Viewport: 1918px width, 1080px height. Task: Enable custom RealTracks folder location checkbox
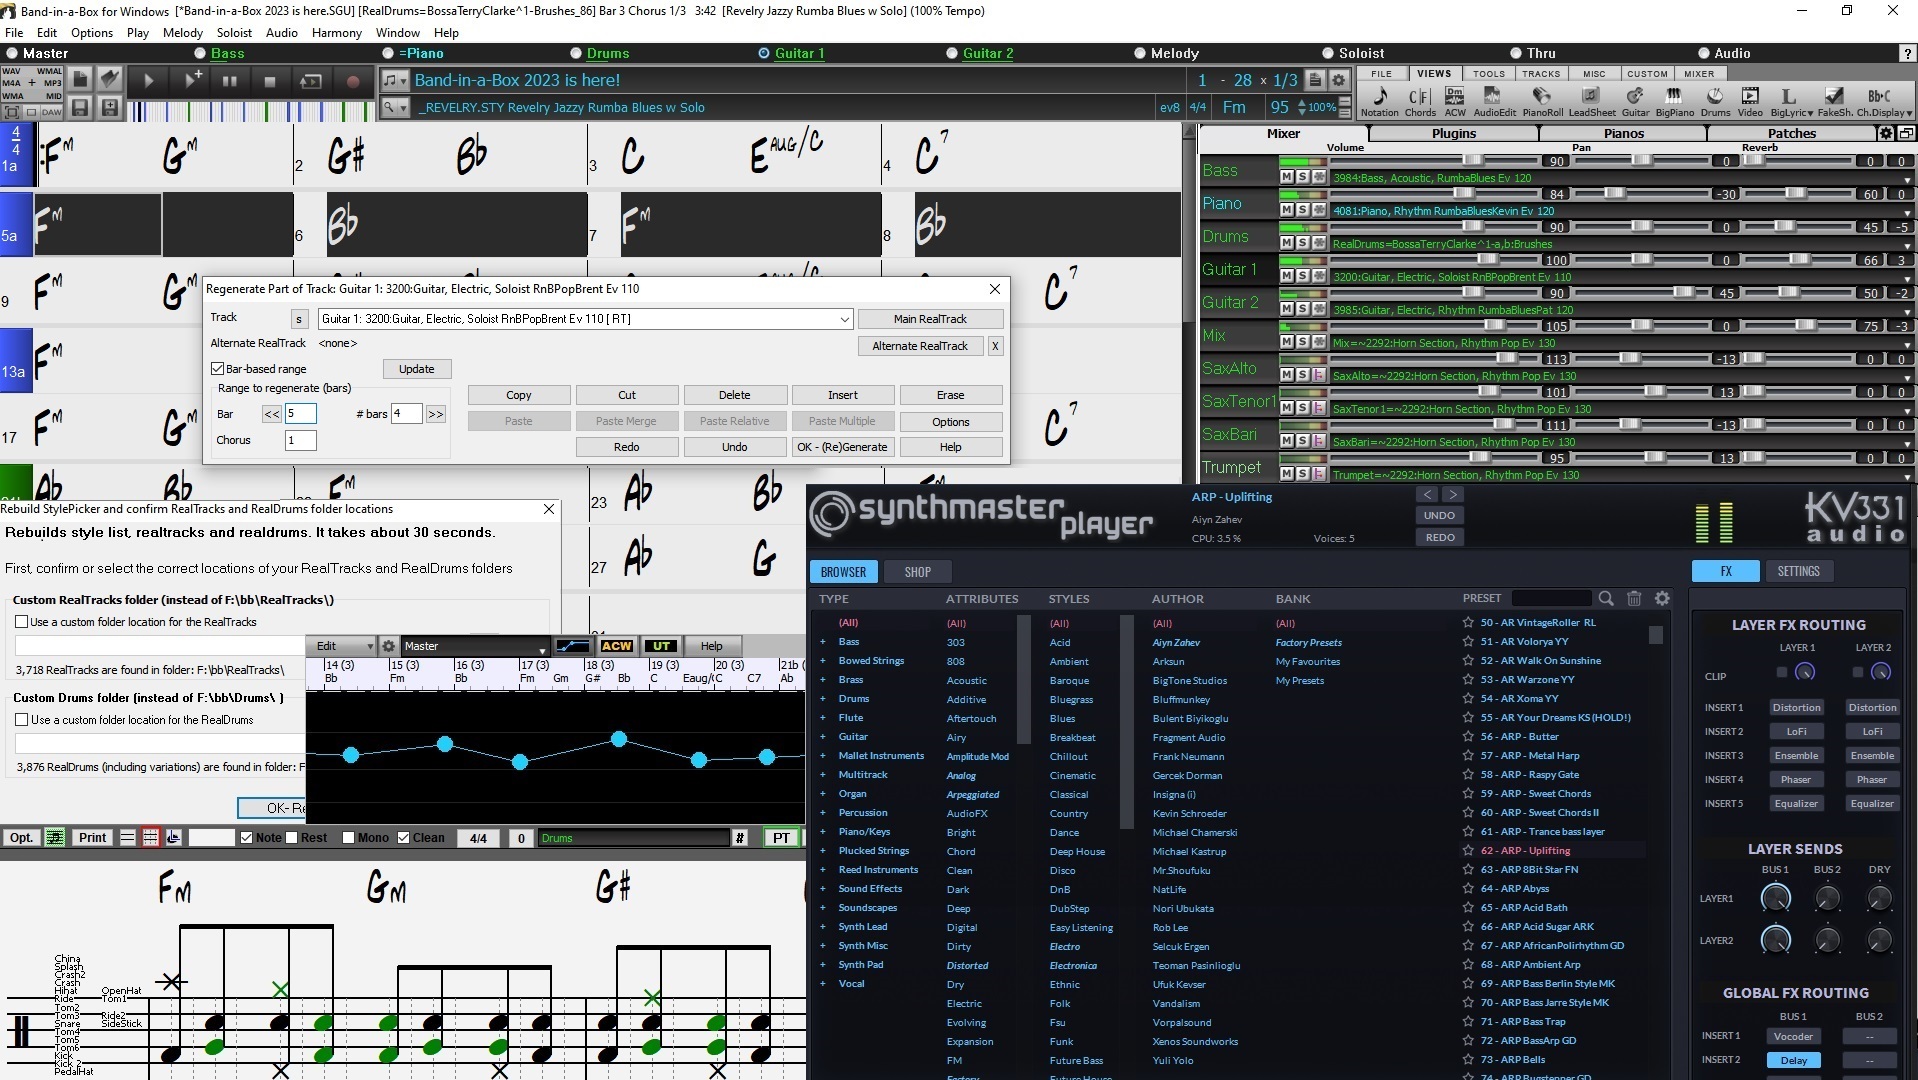pyautogui.click(x=21, y=622)
